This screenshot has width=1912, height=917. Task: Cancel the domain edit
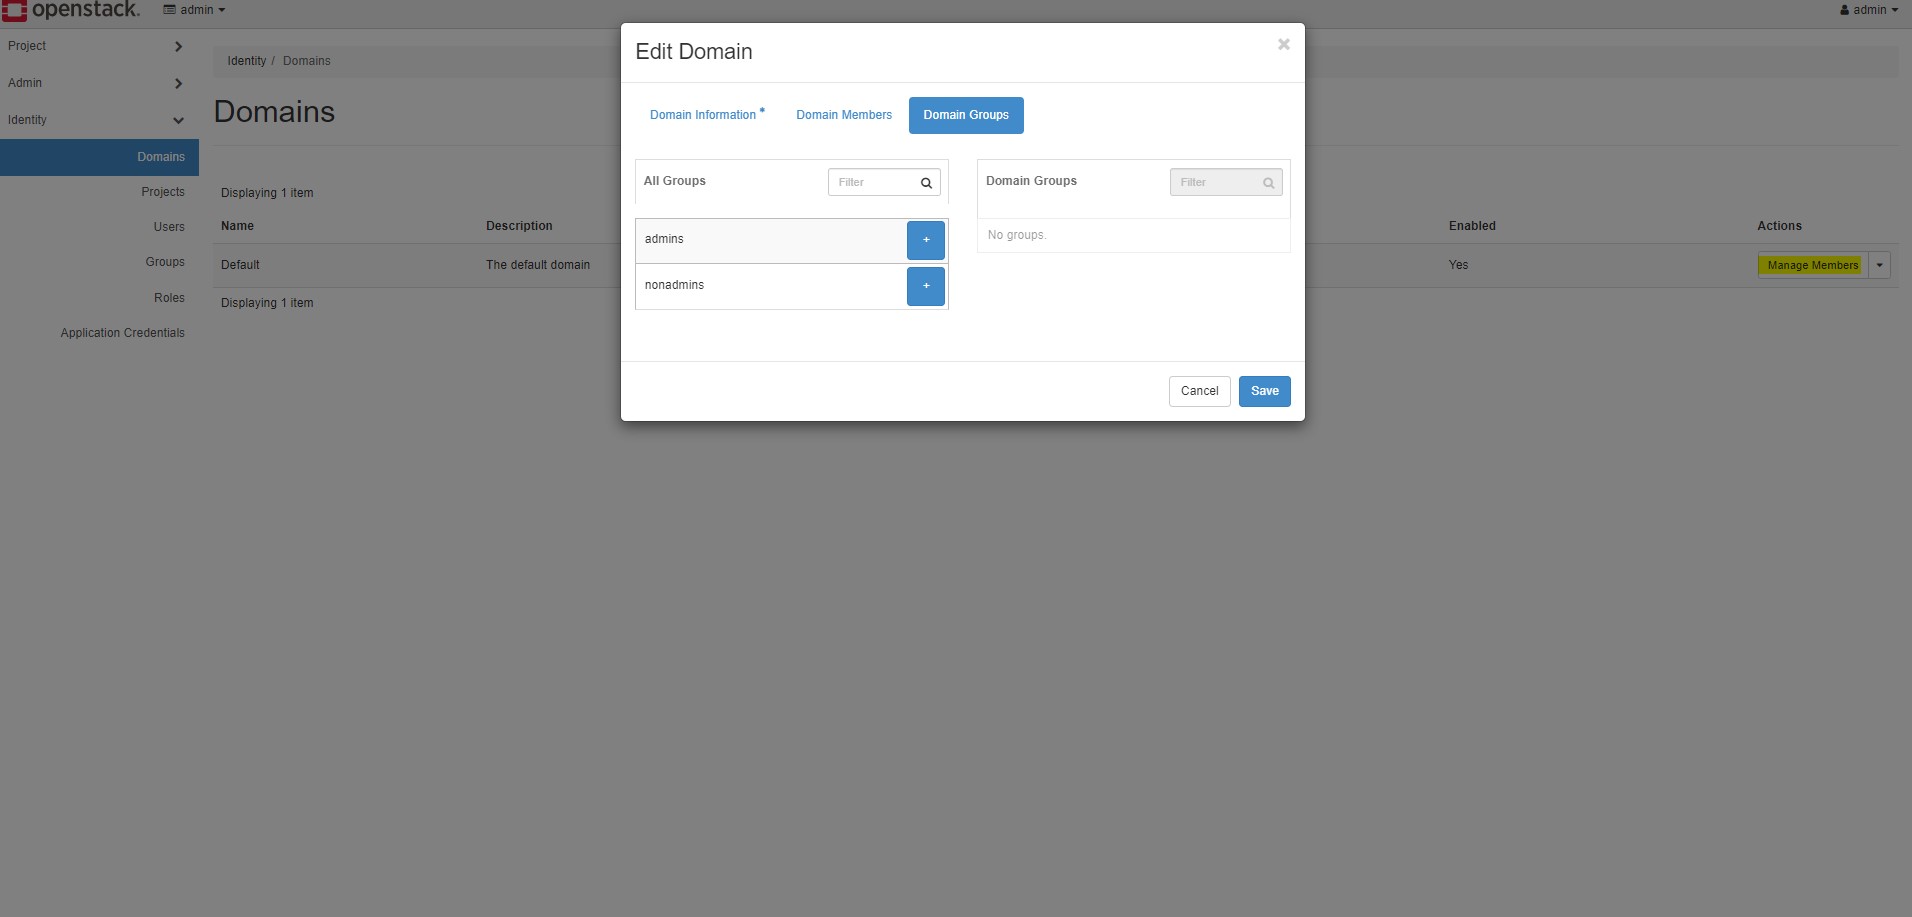click(1199, 391)
